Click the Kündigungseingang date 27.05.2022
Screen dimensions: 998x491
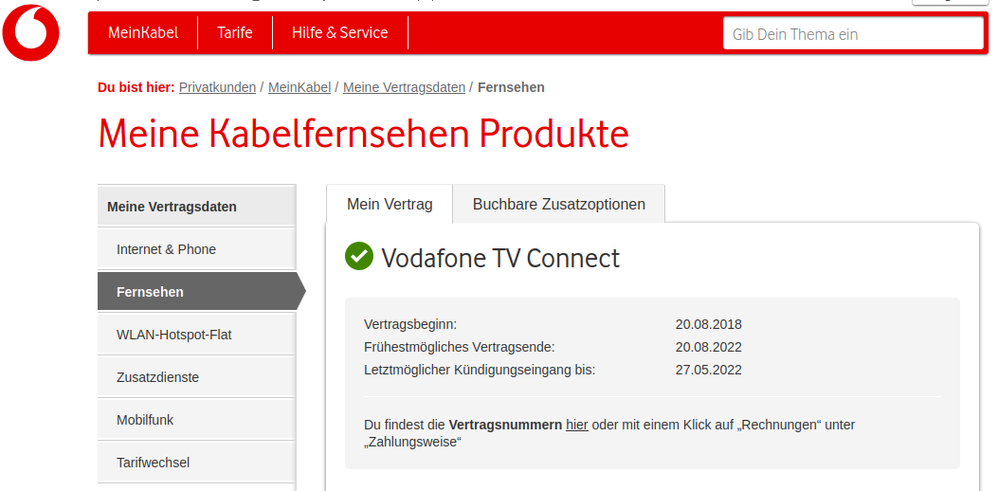tap(708, 370)
